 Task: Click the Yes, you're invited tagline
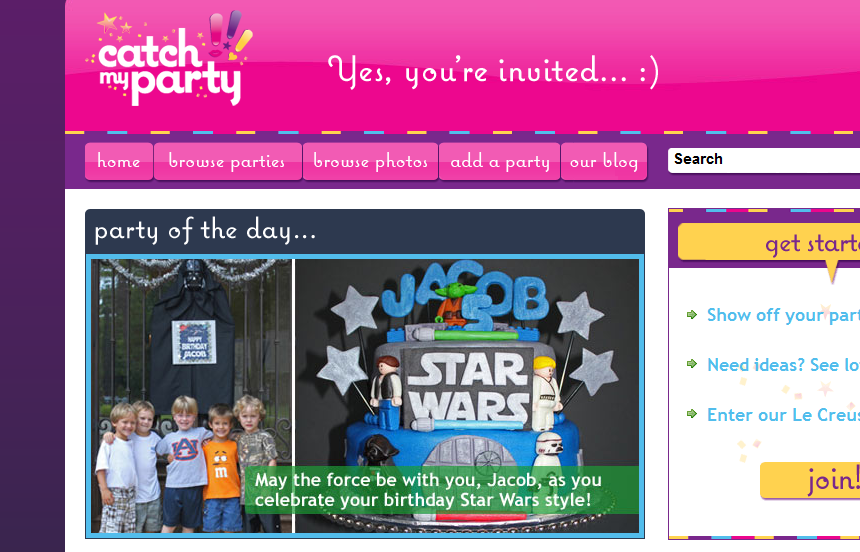[494, 72]
